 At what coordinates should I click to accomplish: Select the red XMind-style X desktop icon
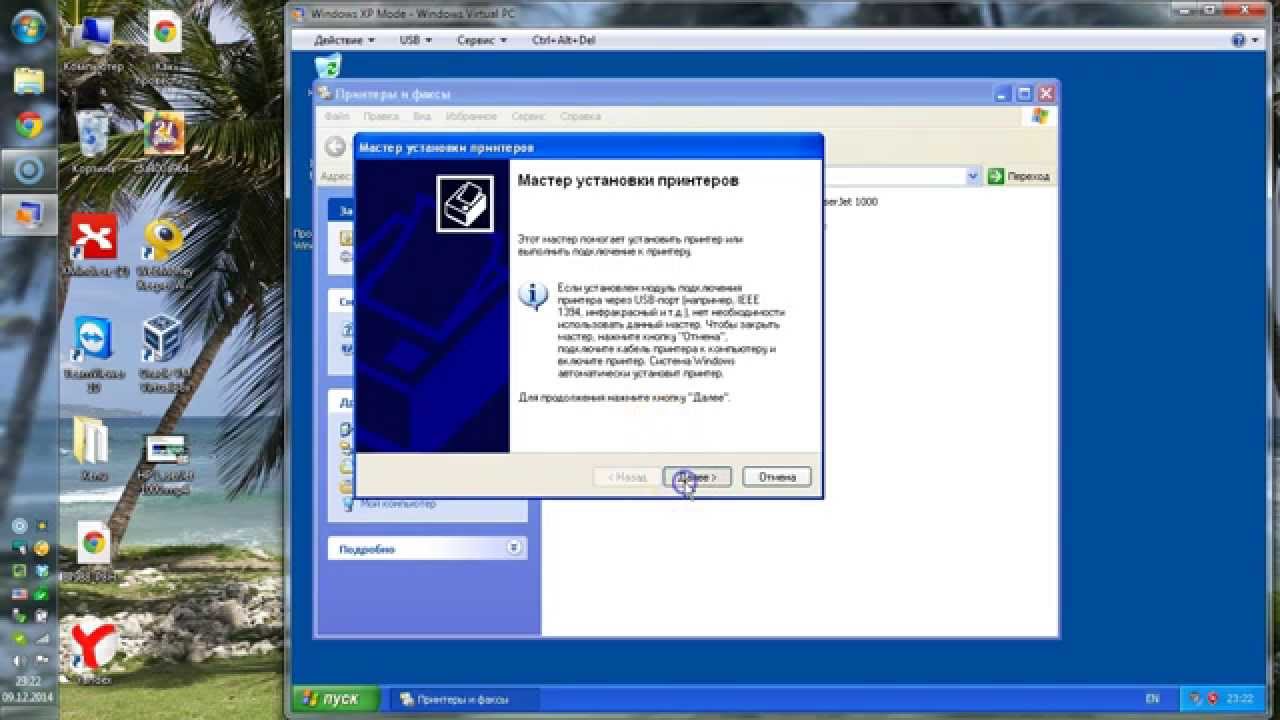point(94,245)
